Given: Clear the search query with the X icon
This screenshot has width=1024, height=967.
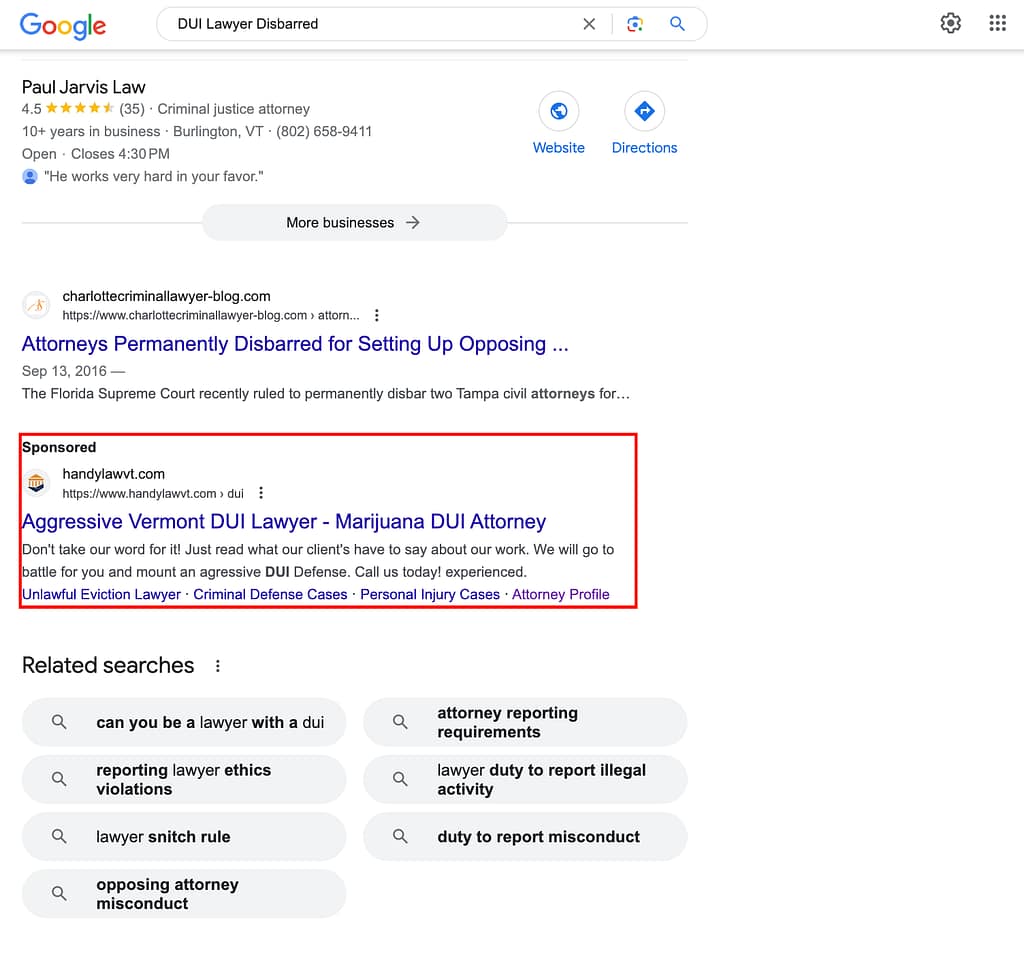Looking at the screenshot, I should click(x=589, y=24).
